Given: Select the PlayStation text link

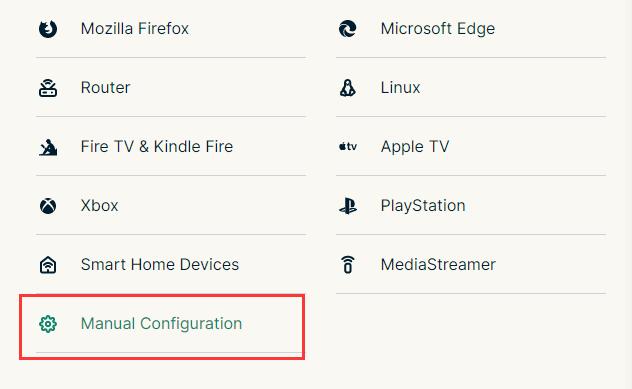Looking at the screenshot, I should pos(423,206).
